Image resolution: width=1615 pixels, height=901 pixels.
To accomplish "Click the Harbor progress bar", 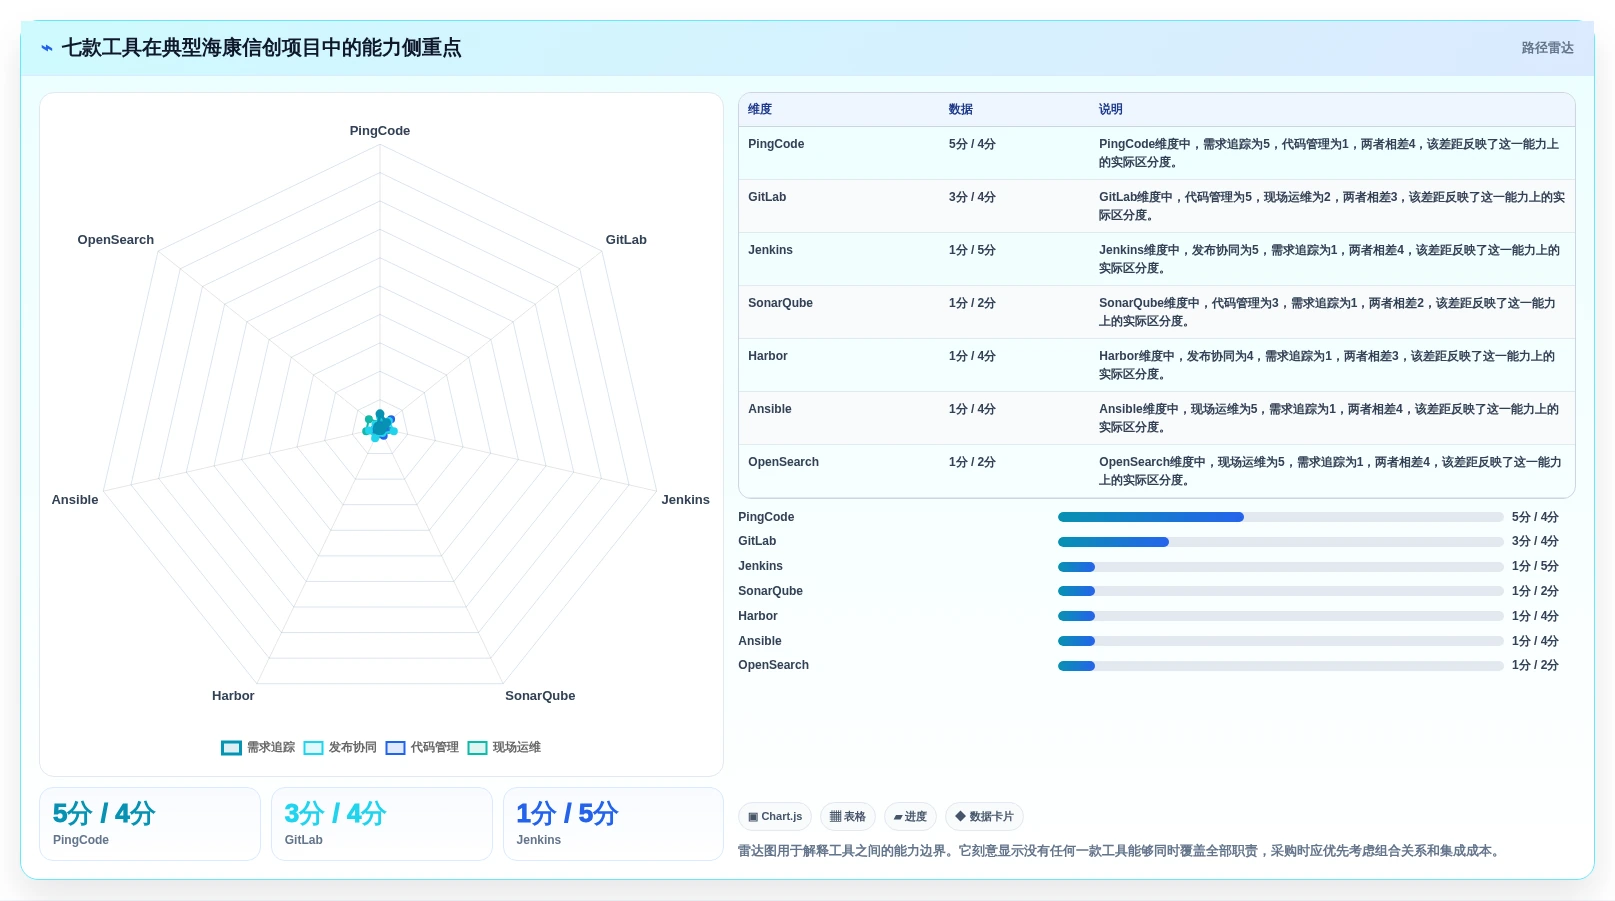I will pyautogui.click(x=1280, y=616).
